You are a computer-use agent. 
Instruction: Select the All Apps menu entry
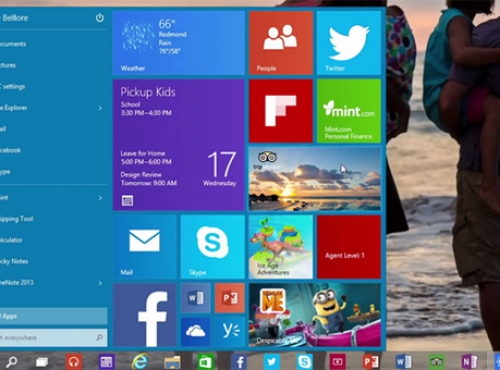coord(54,316)
